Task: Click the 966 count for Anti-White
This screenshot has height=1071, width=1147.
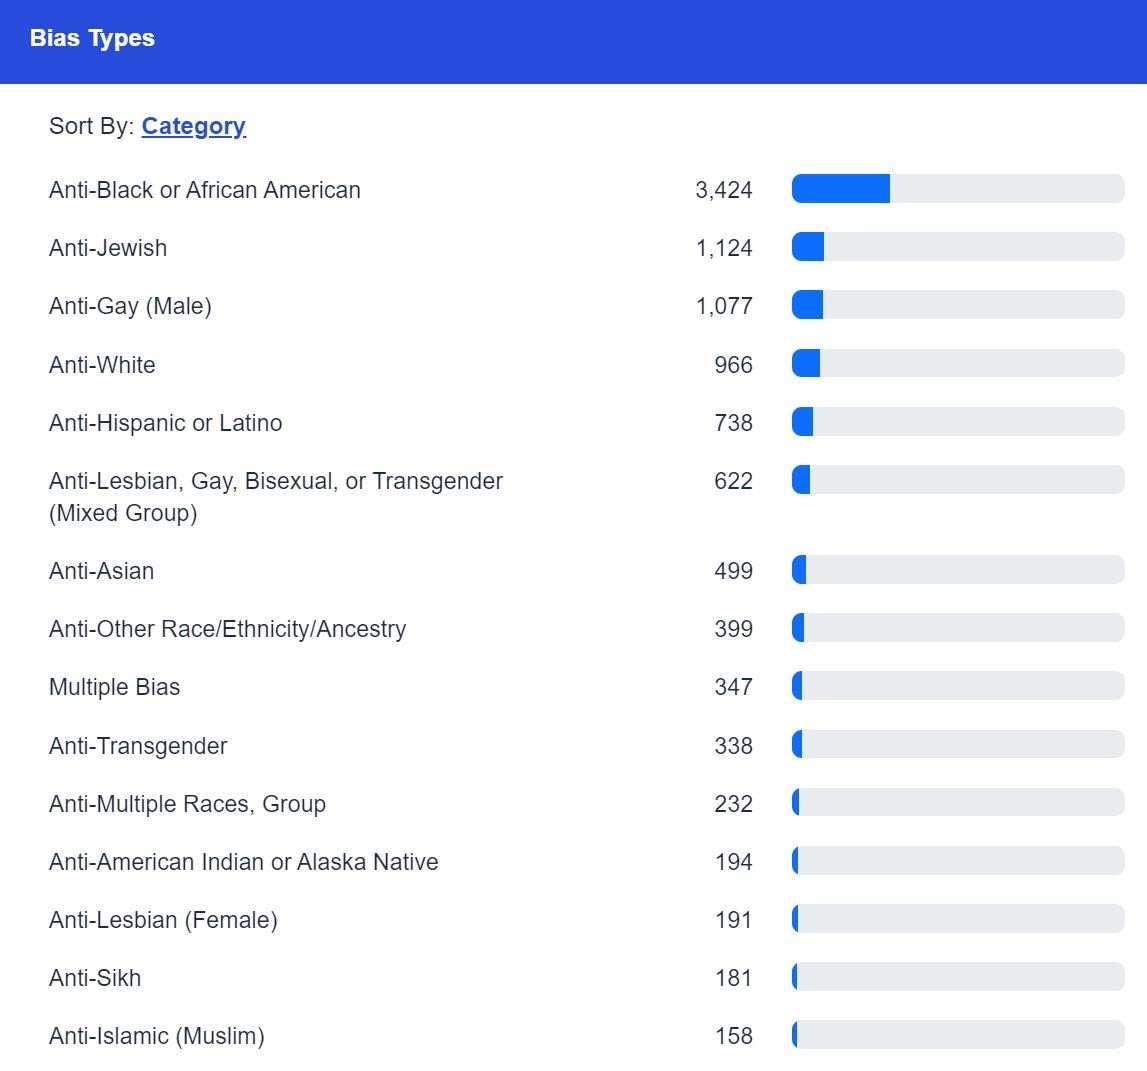Action: (733, 365)
